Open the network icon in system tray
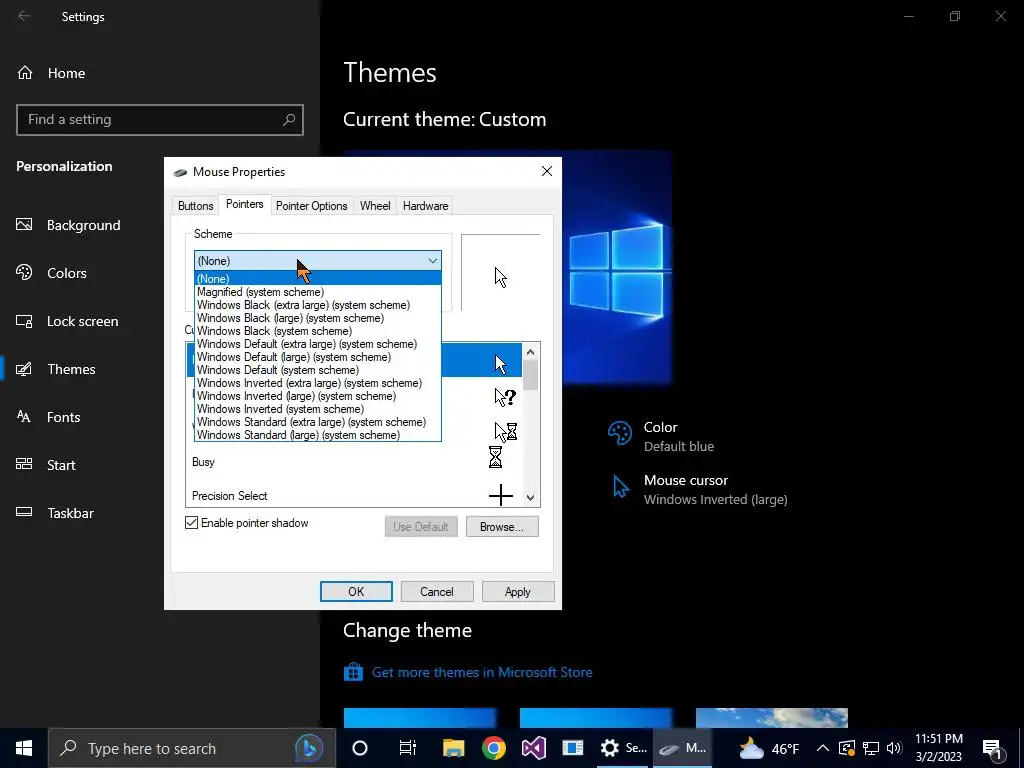This screenshot has width=1024, height=768. 871,748
